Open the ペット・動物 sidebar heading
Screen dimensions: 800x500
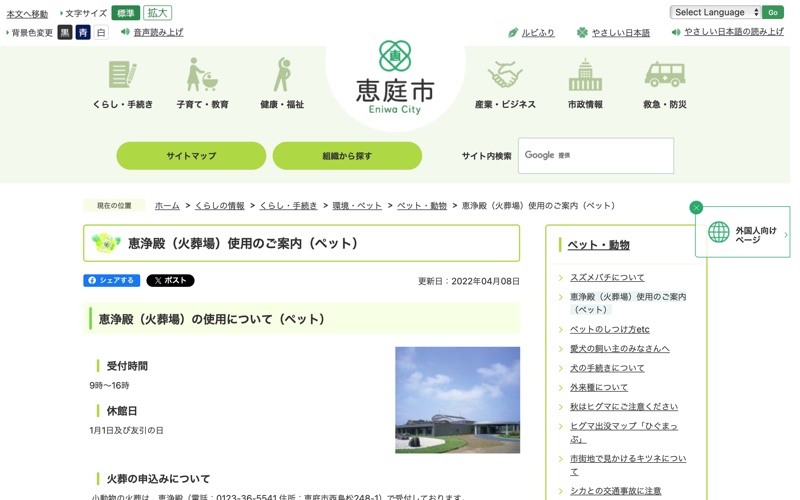598,245
